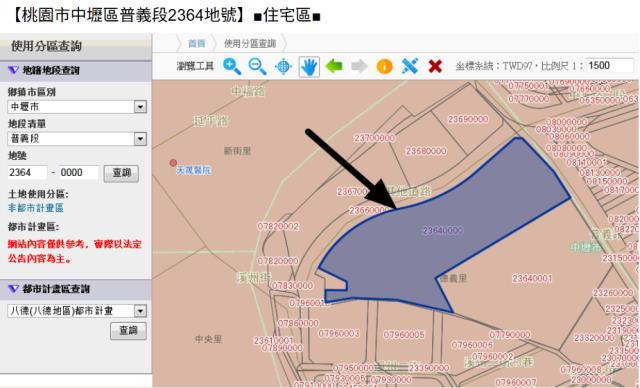Click the 延平路 road label
This screenshot has height=388, width=640.
(211, 121)
